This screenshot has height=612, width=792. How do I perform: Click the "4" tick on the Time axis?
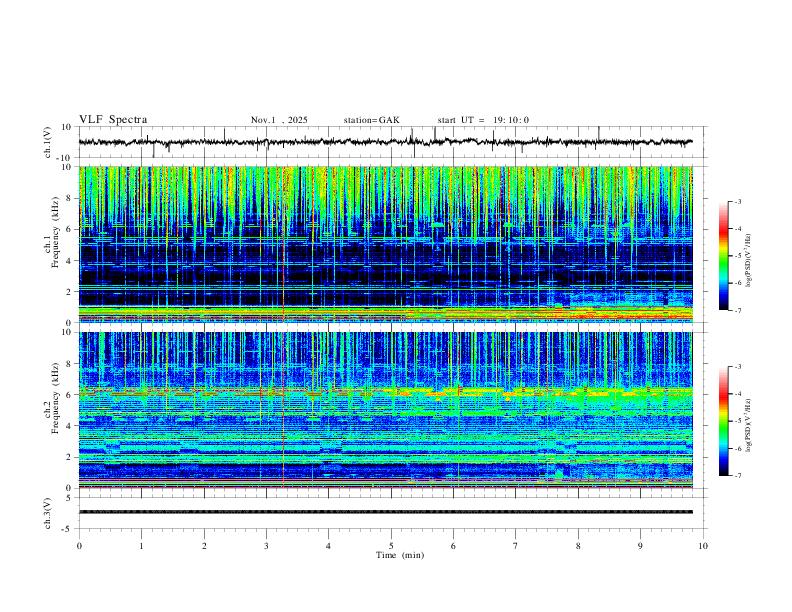tap(328, 546)
